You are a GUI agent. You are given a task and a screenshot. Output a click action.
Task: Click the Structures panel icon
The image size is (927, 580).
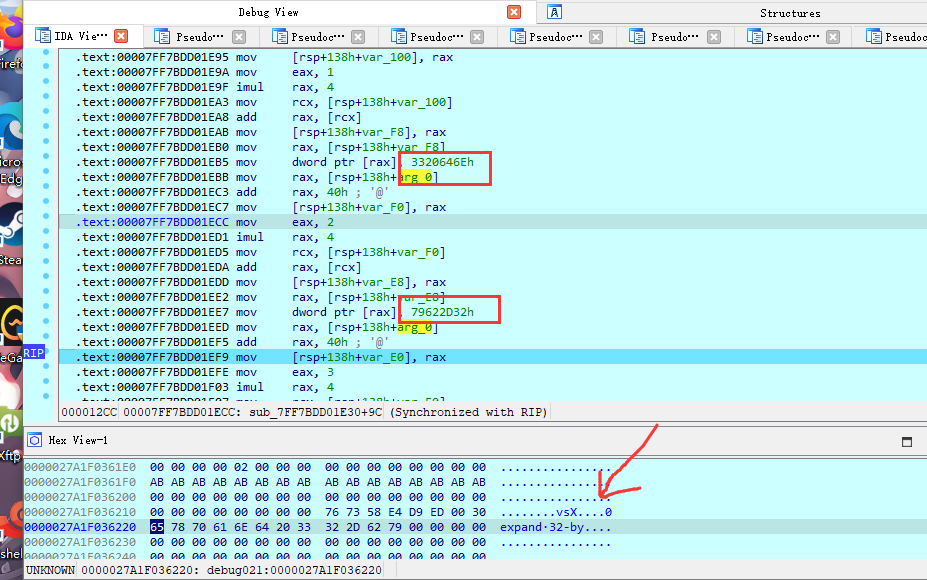555,12
